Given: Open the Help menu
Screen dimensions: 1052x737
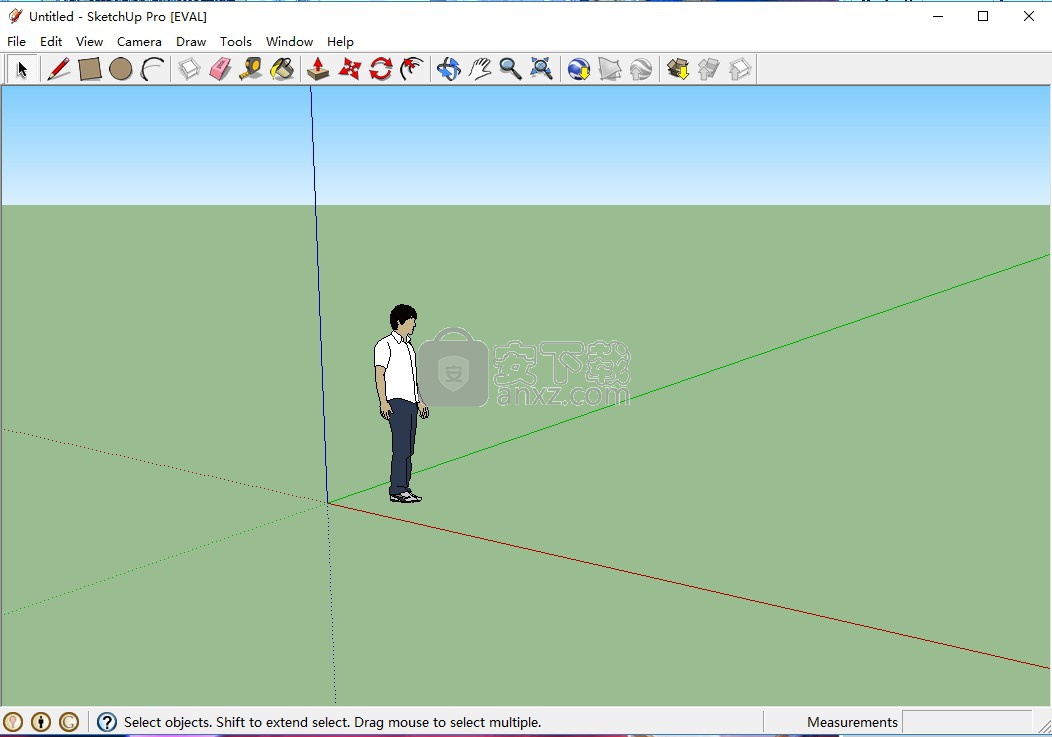Looking at the screenshot, I should 340,42.
